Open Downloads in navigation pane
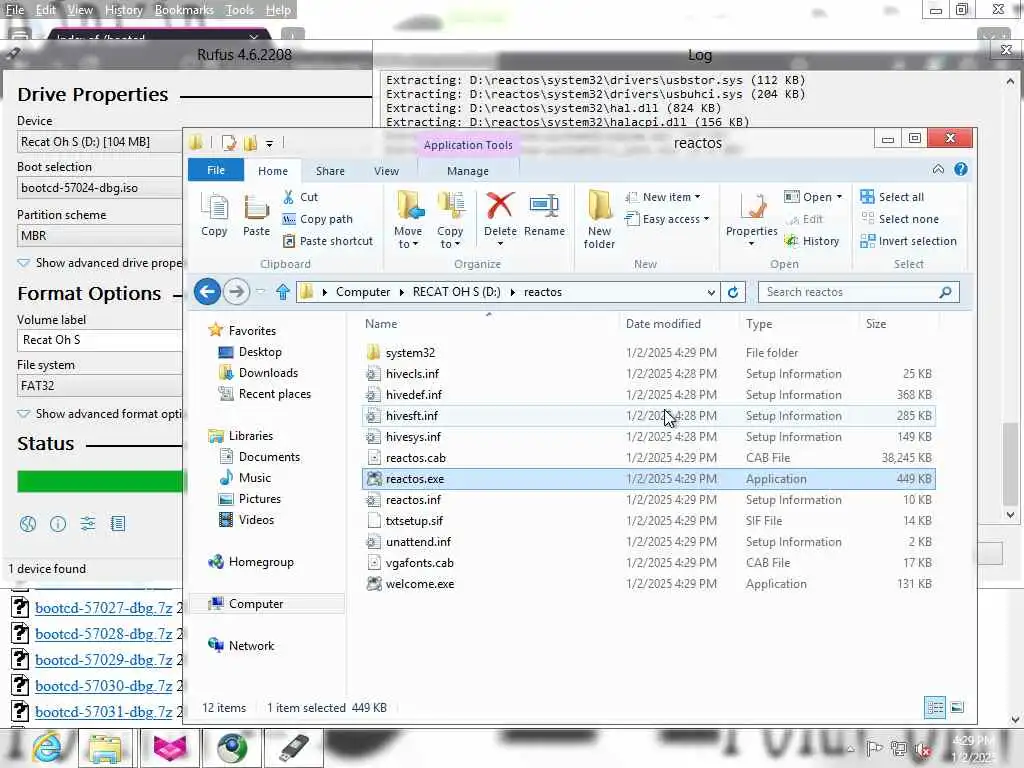This screenshot has width=1024, height=768. point(259,373)
